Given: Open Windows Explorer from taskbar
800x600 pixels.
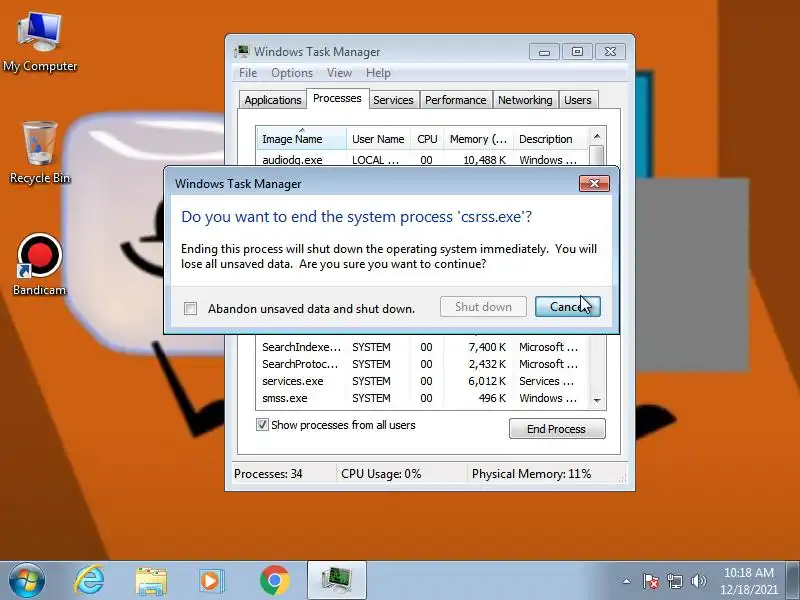Looking at the screenshot, I should (151, 581).
